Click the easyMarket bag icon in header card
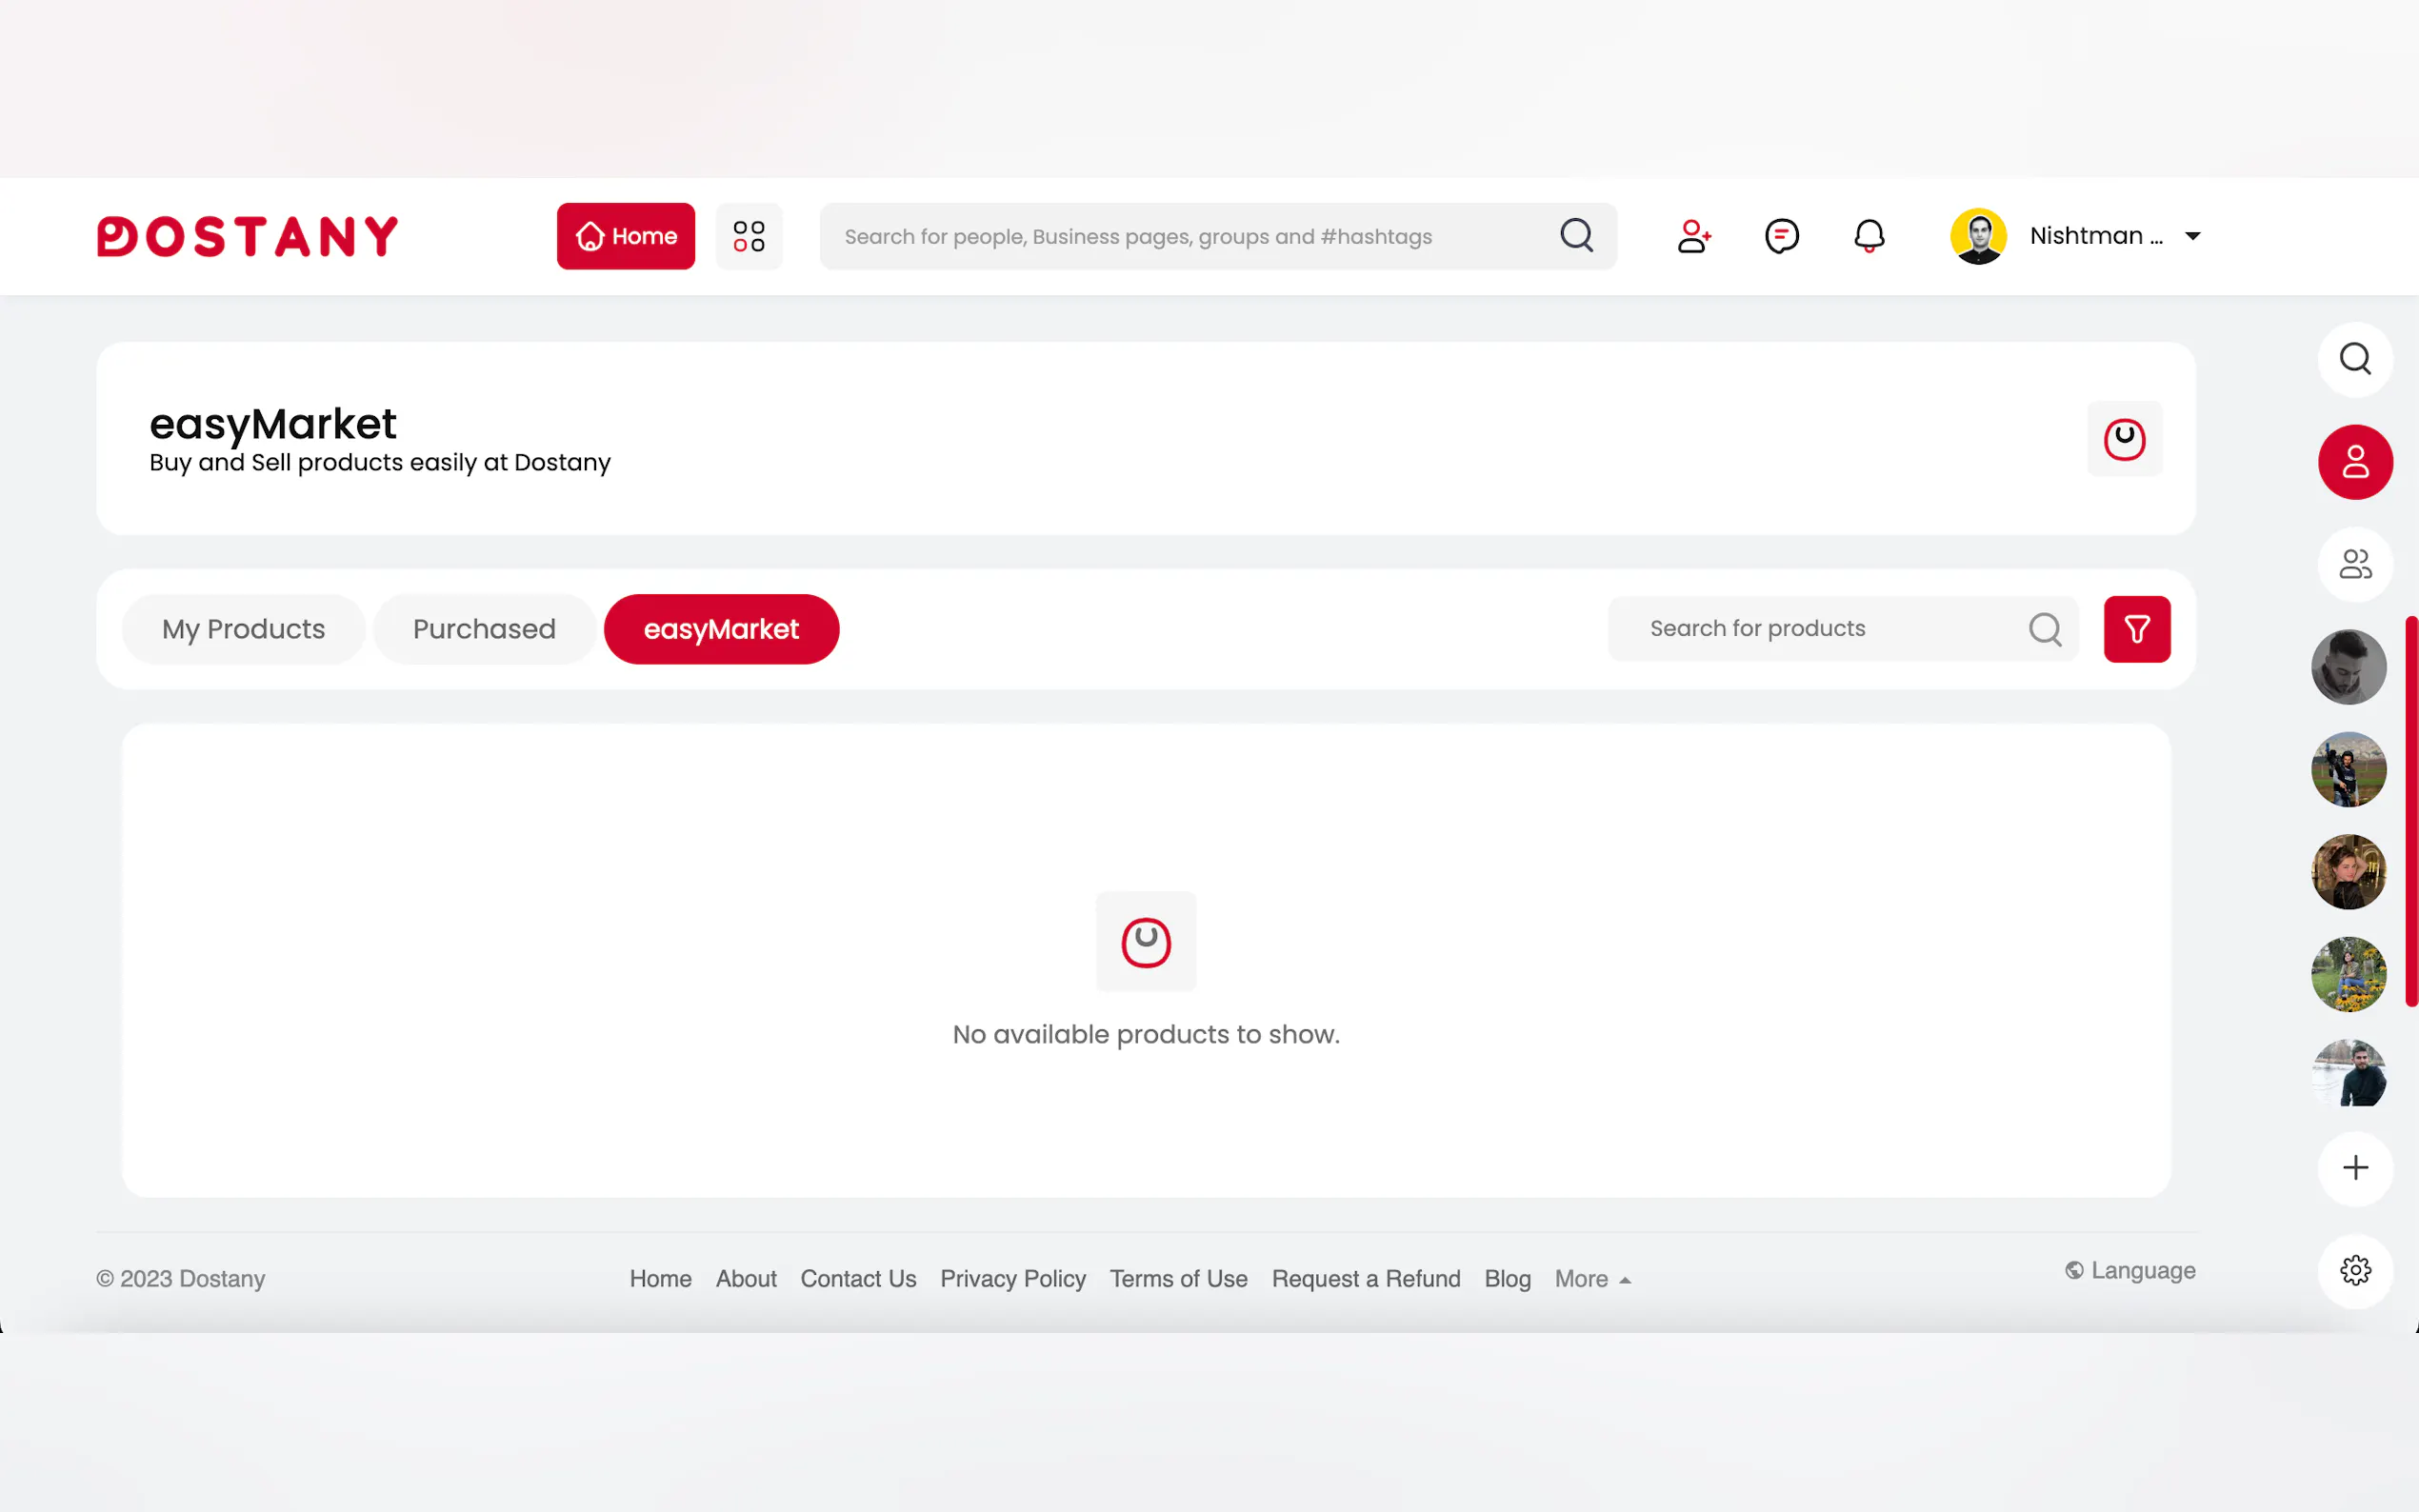 pos(2124,439)
